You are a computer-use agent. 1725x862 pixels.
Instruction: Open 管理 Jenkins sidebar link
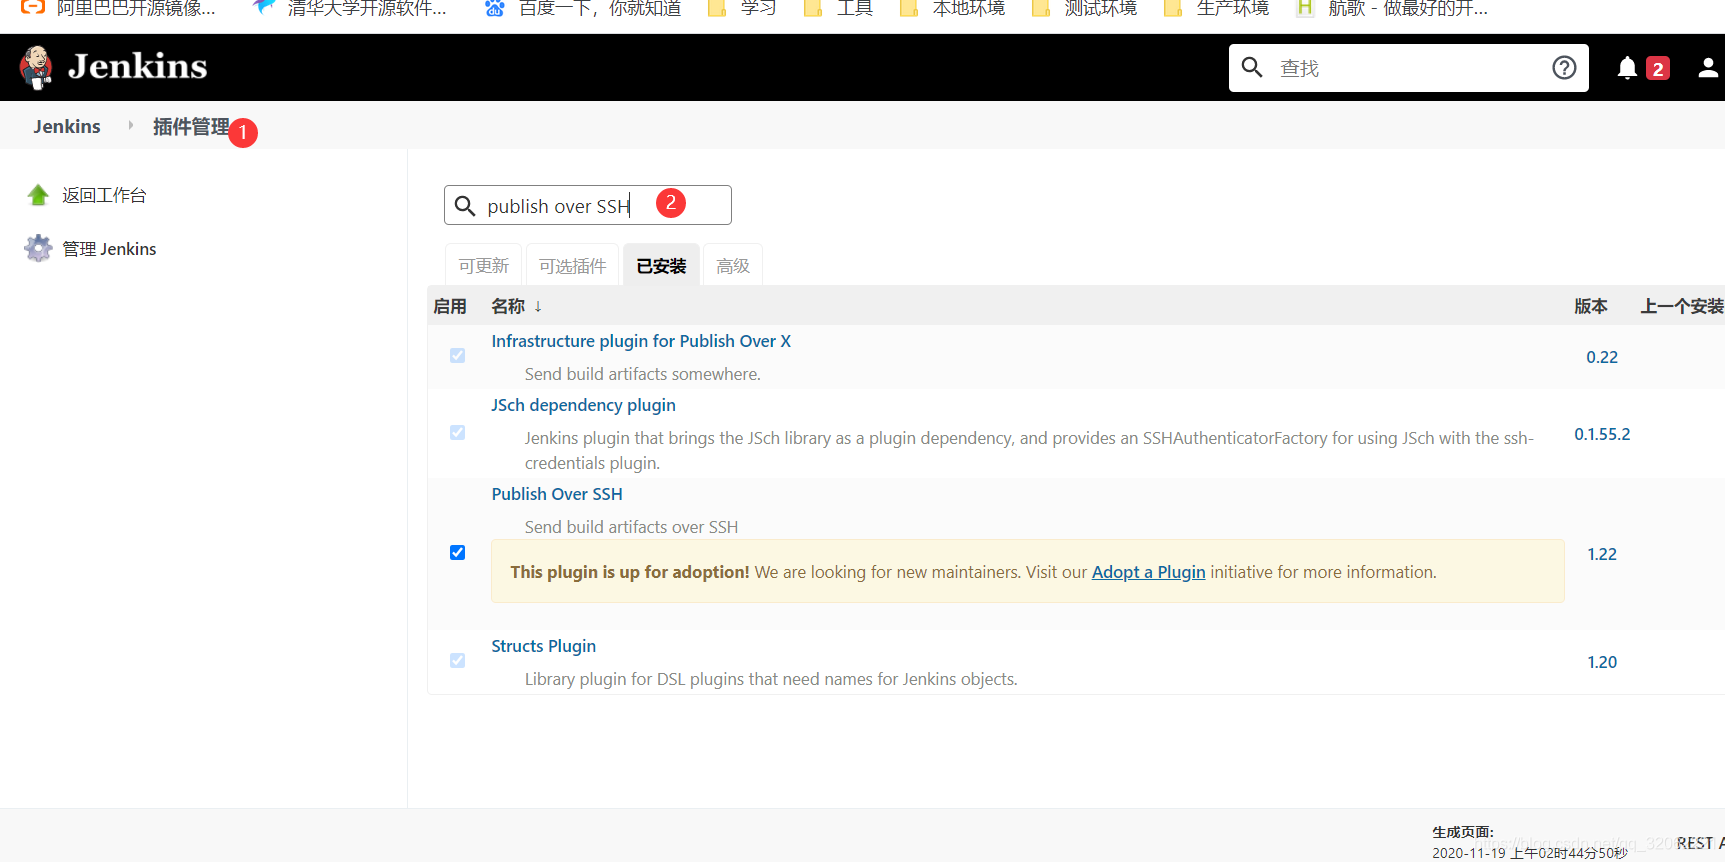109,249
